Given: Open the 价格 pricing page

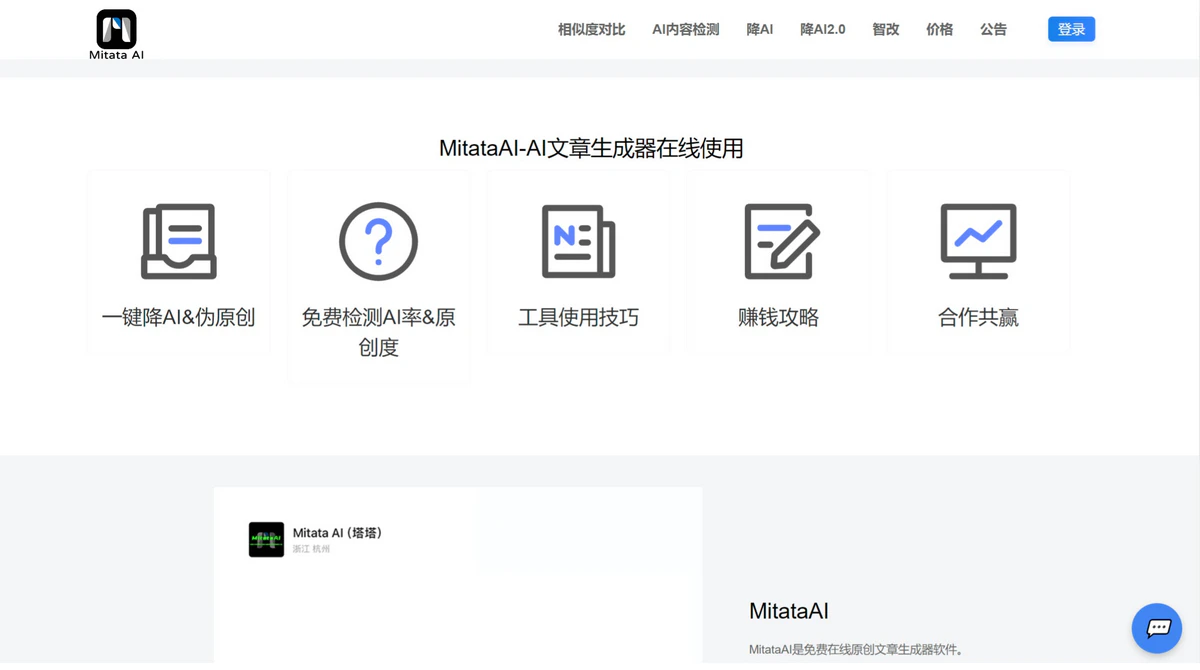Looking at the screenshot, I should pyautogui.click(x=939, y=30).
